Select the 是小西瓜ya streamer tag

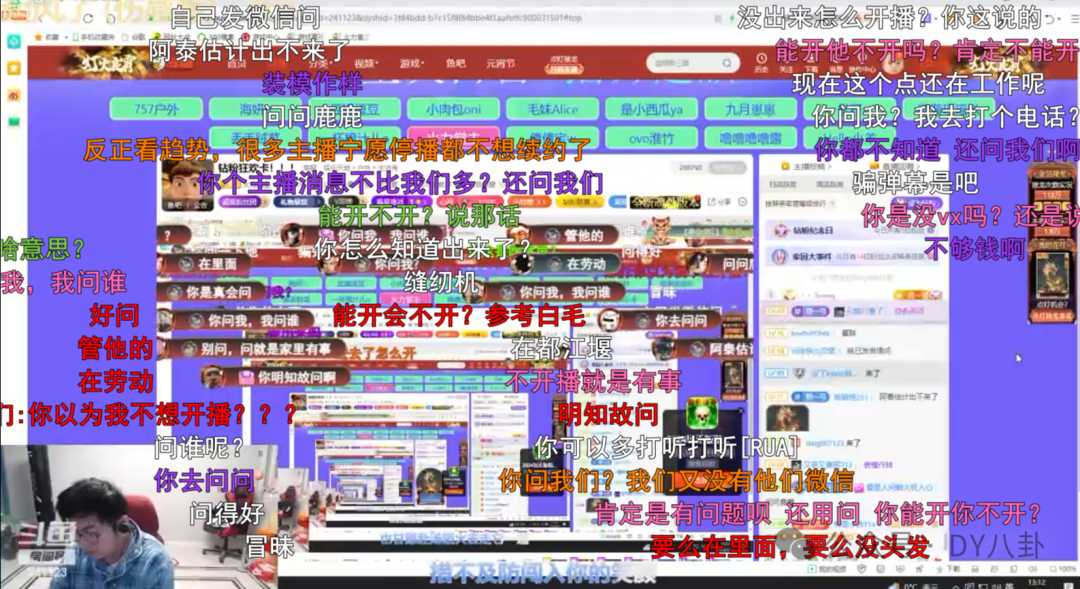pos(652,109)
